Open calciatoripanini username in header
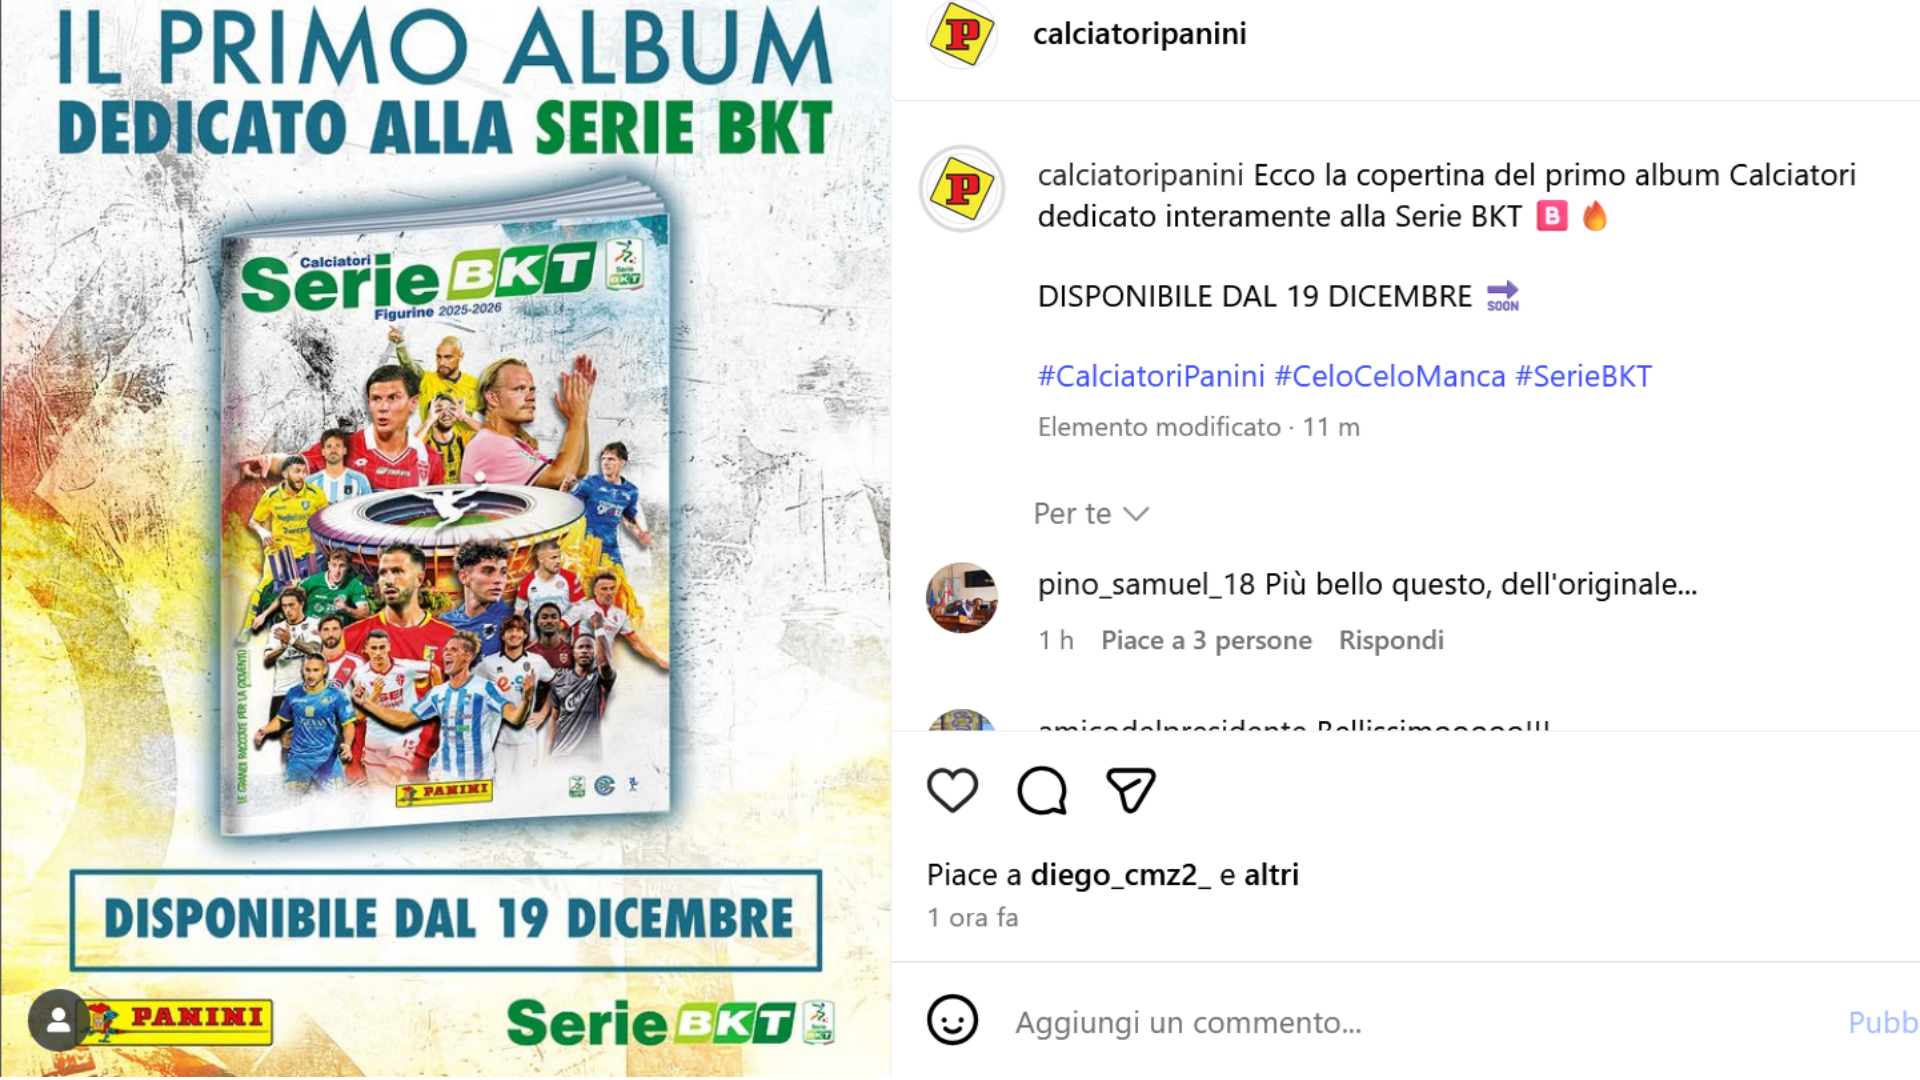The width and height of the screenshot is (1920, 1080). 1139,34
